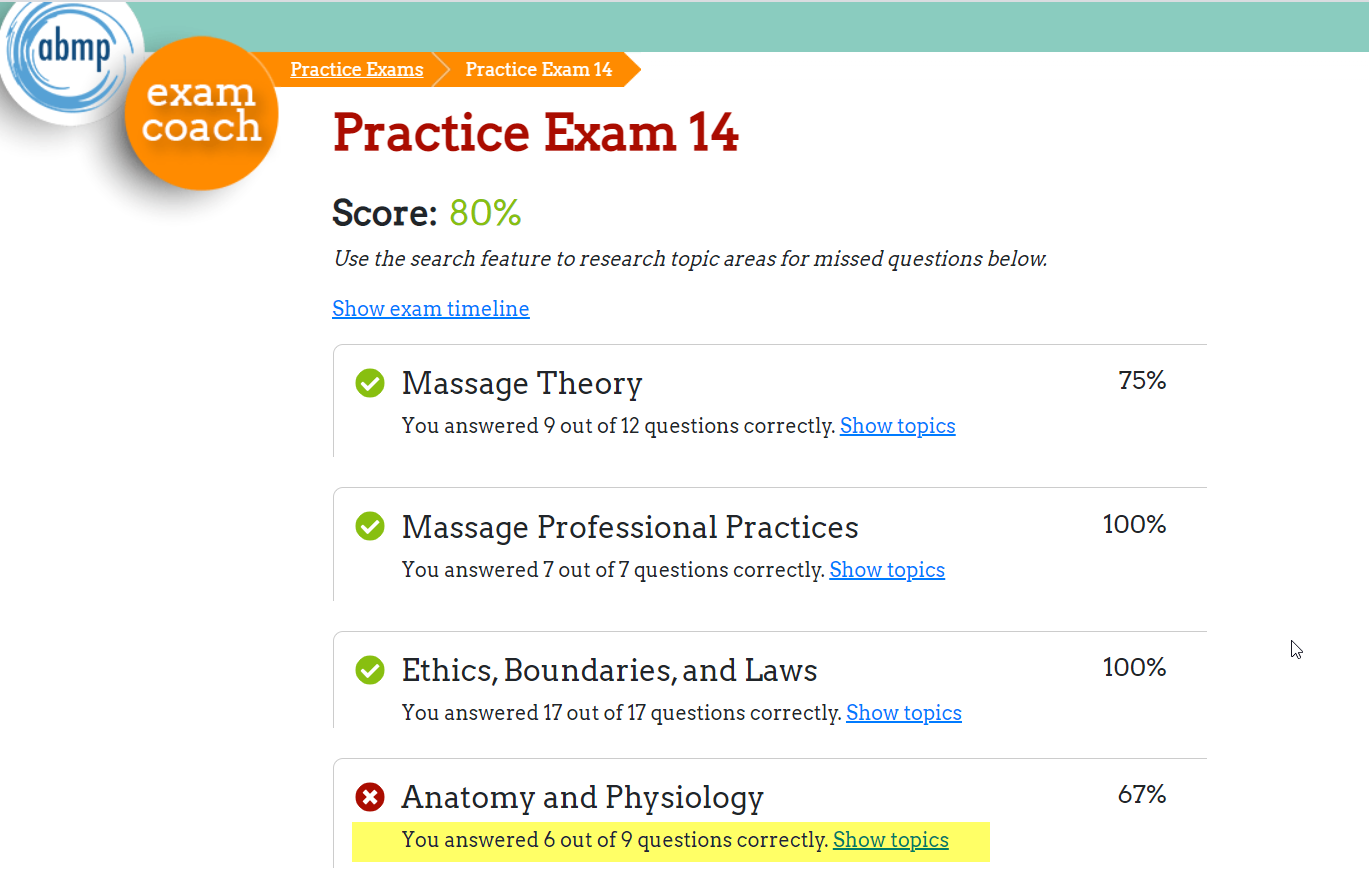Click green checkmark beside Ethics, Boundaries, and Laws
The height and width of the screenshot is (878, 1369).
click(370, 669)
